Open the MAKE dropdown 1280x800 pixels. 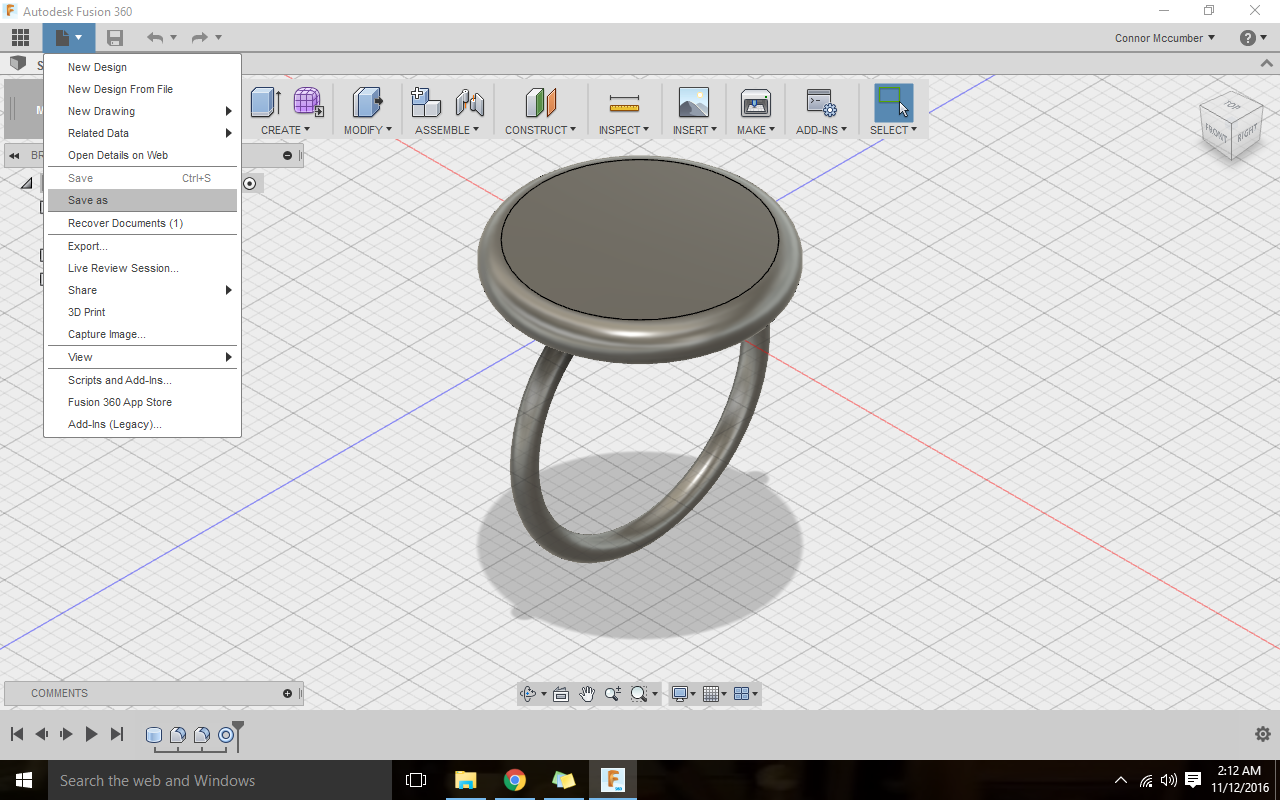755,130
